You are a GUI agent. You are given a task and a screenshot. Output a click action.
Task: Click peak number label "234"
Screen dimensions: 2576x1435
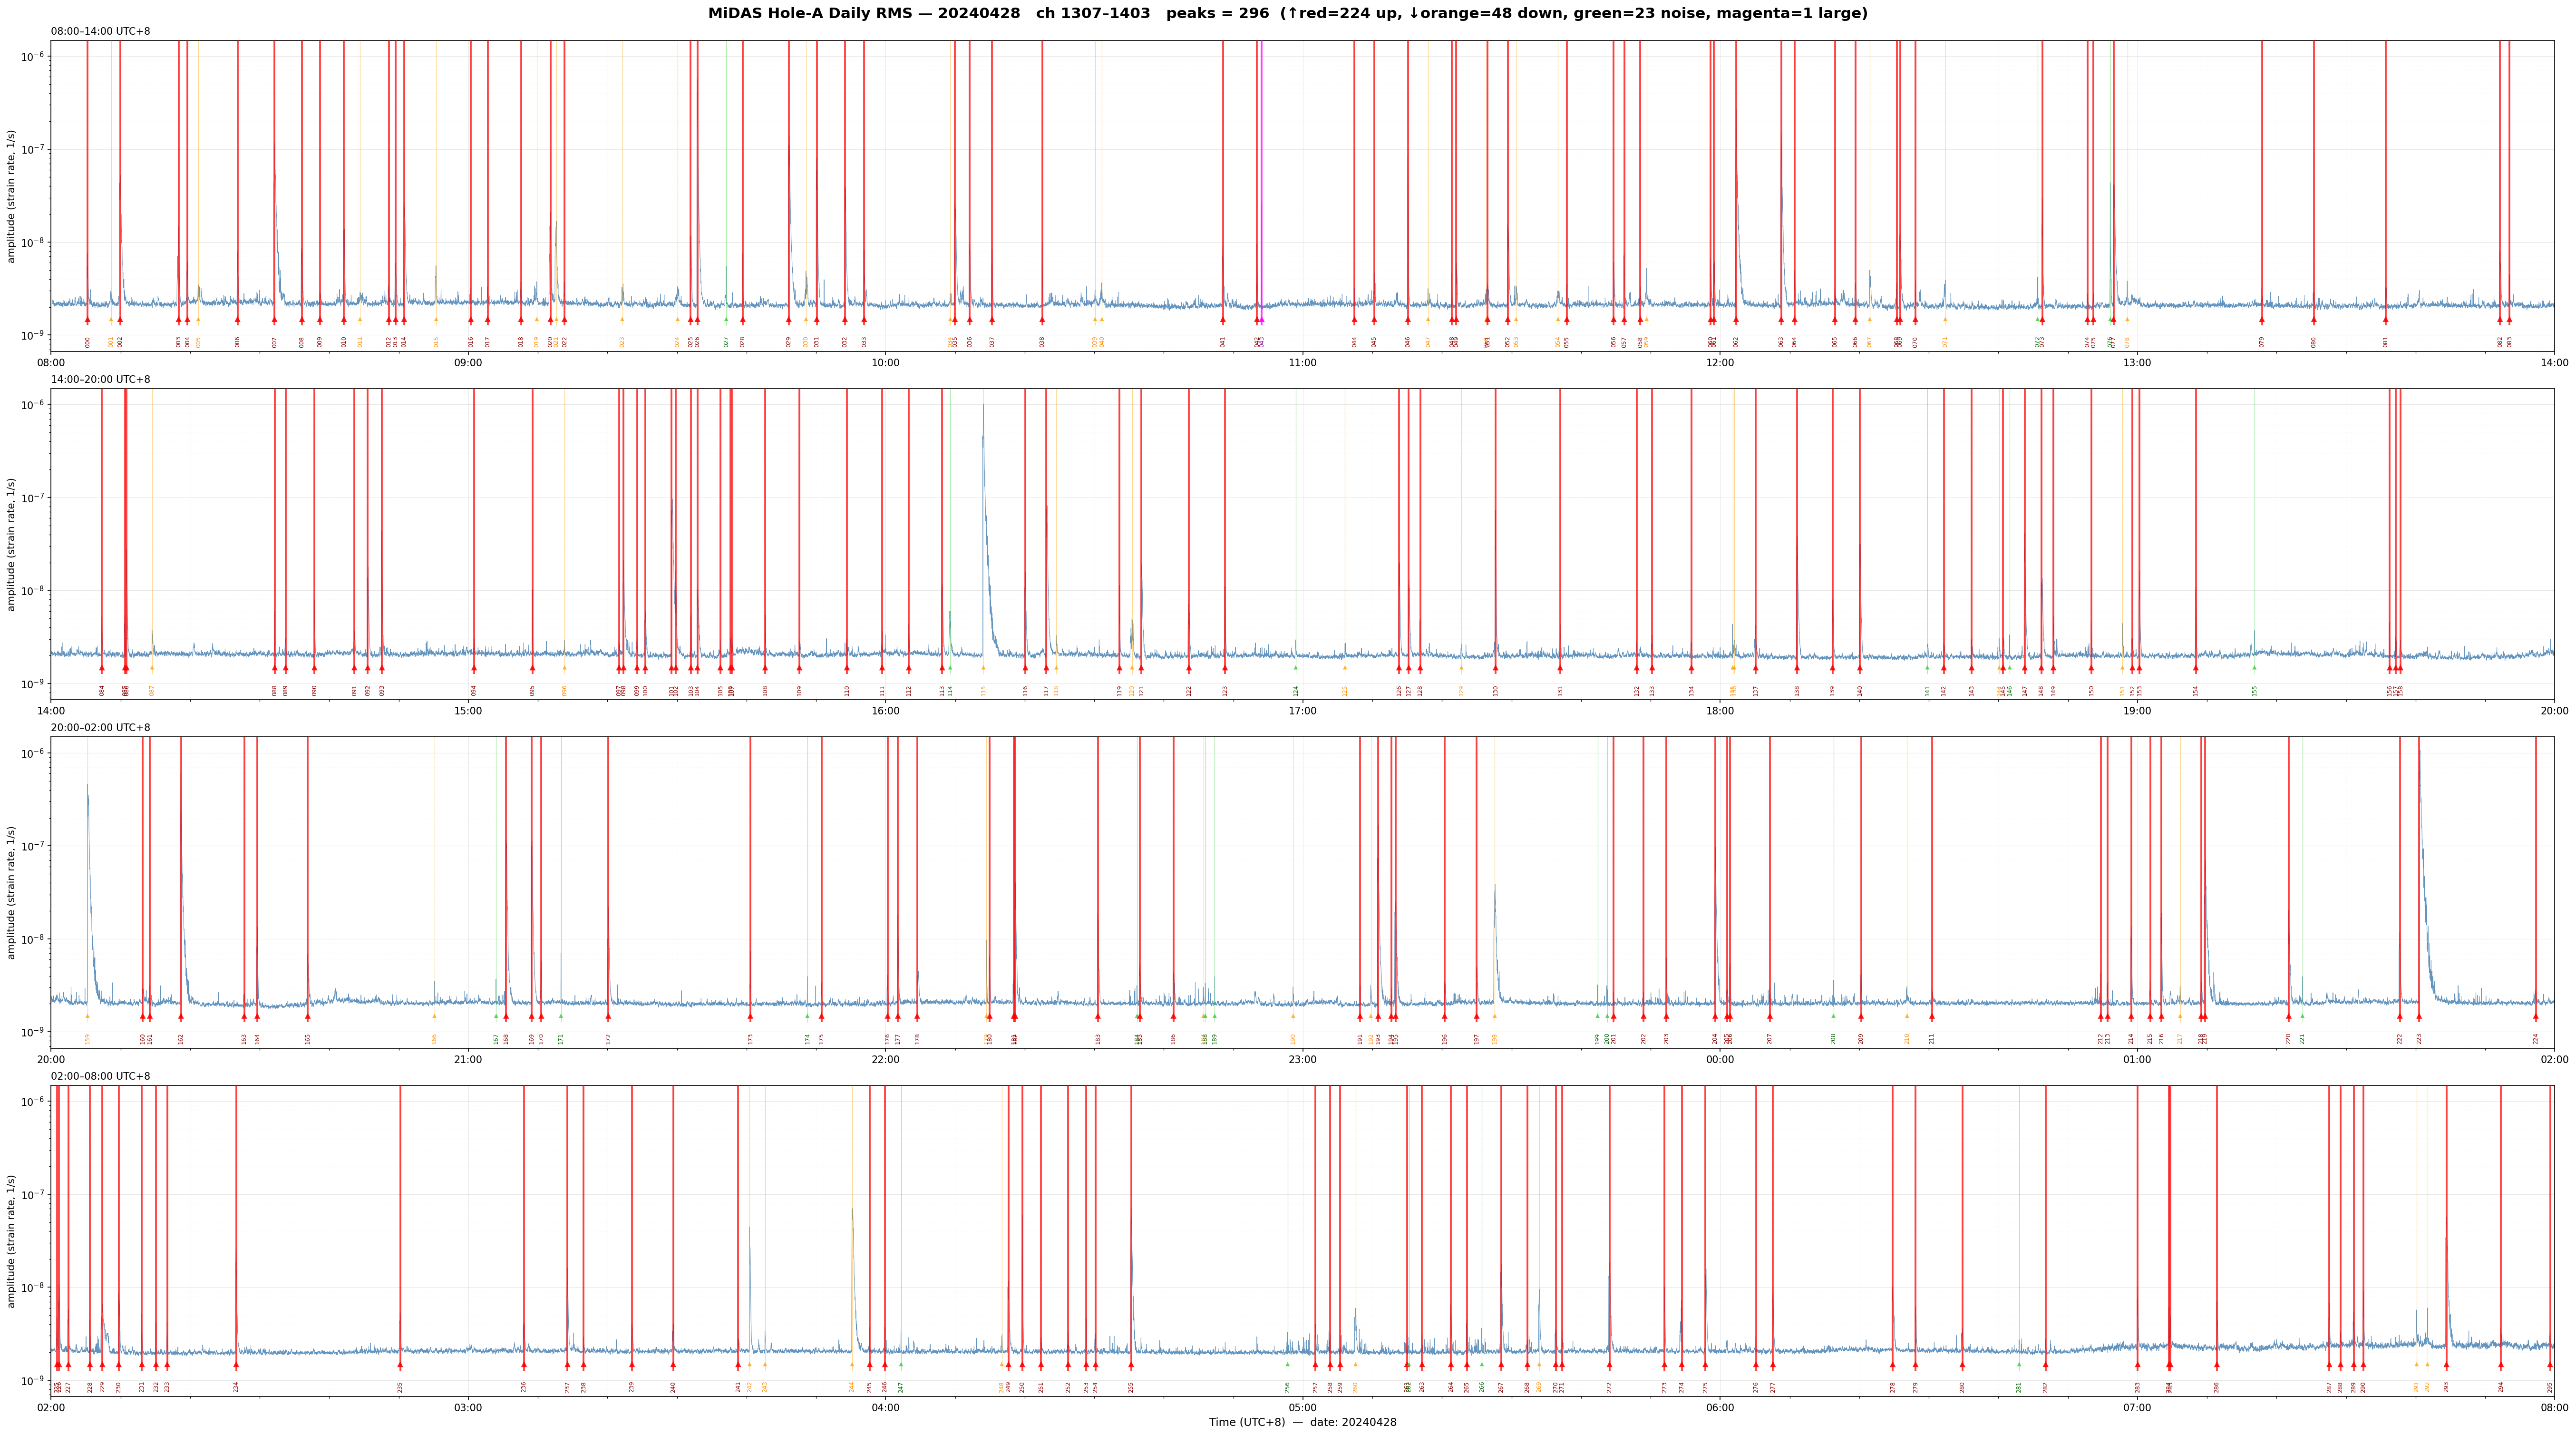click(x=236, y=1387)
